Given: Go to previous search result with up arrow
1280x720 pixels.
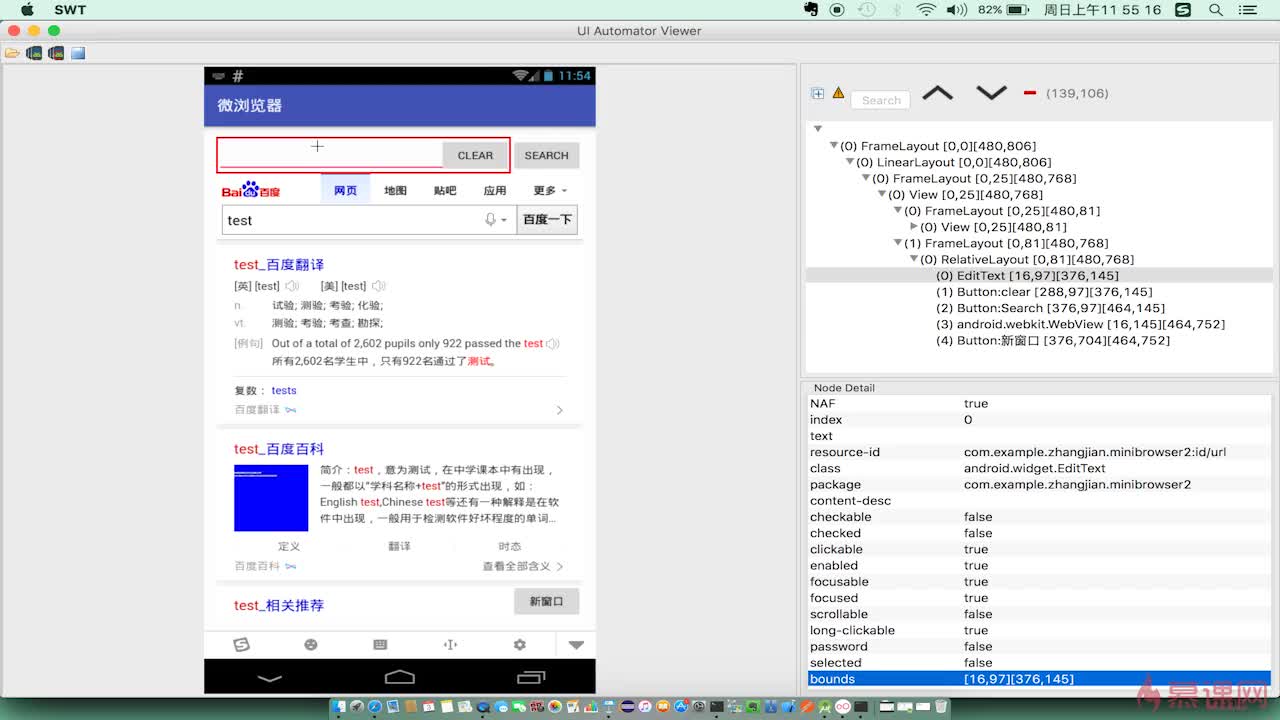Looking at the screenshot, I should (x=937, y=93).
